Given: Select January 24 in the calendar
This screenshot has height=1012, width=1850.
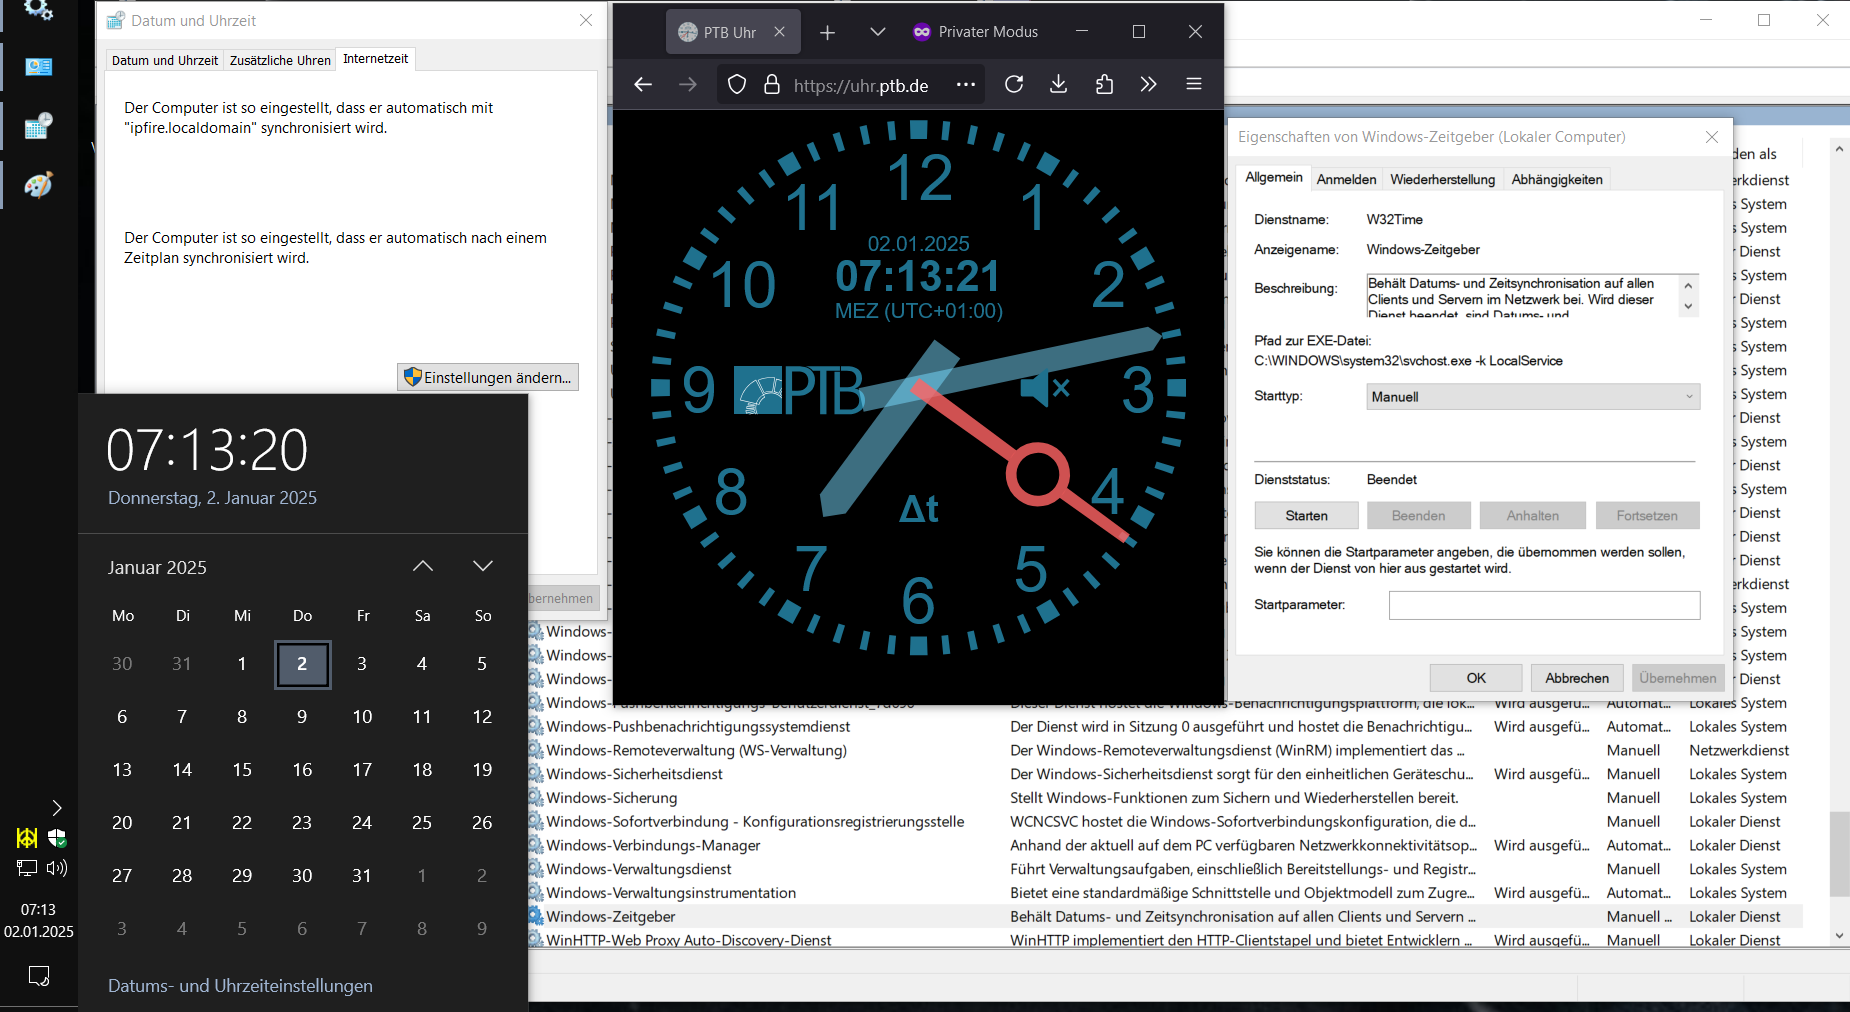Looking at the screenshot, I should pos(362,822).
